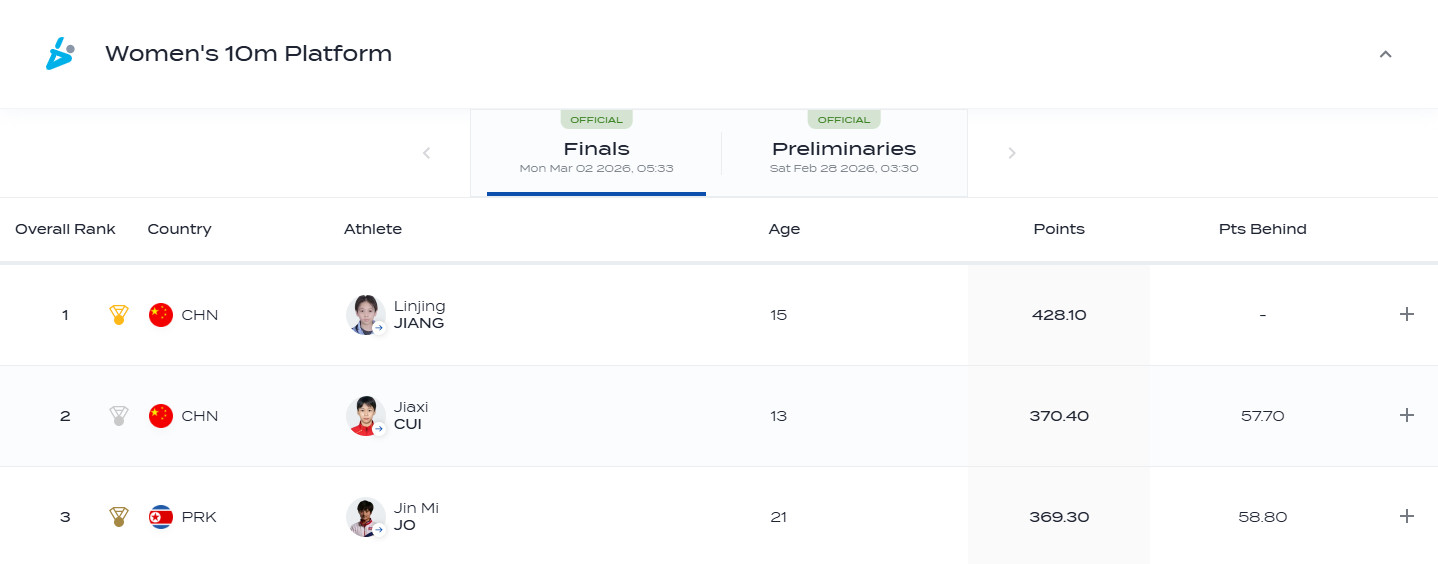The width and height of the screenshot is (1438, 564).
Task: Click the bronze medal icon
Action: tap(119, 517)
